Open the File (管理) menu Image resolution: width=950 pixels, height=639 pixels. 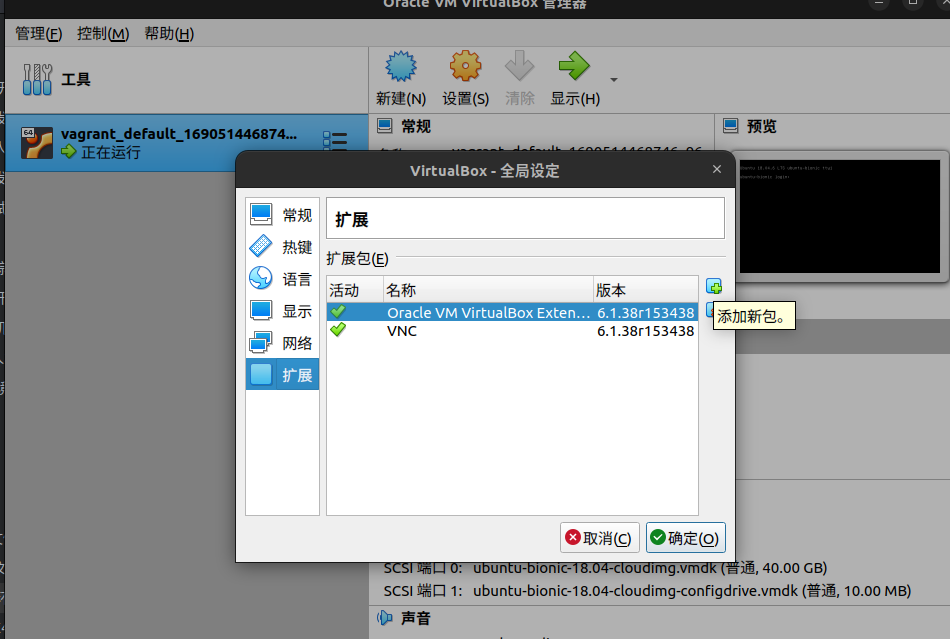(x=38, y=34)
